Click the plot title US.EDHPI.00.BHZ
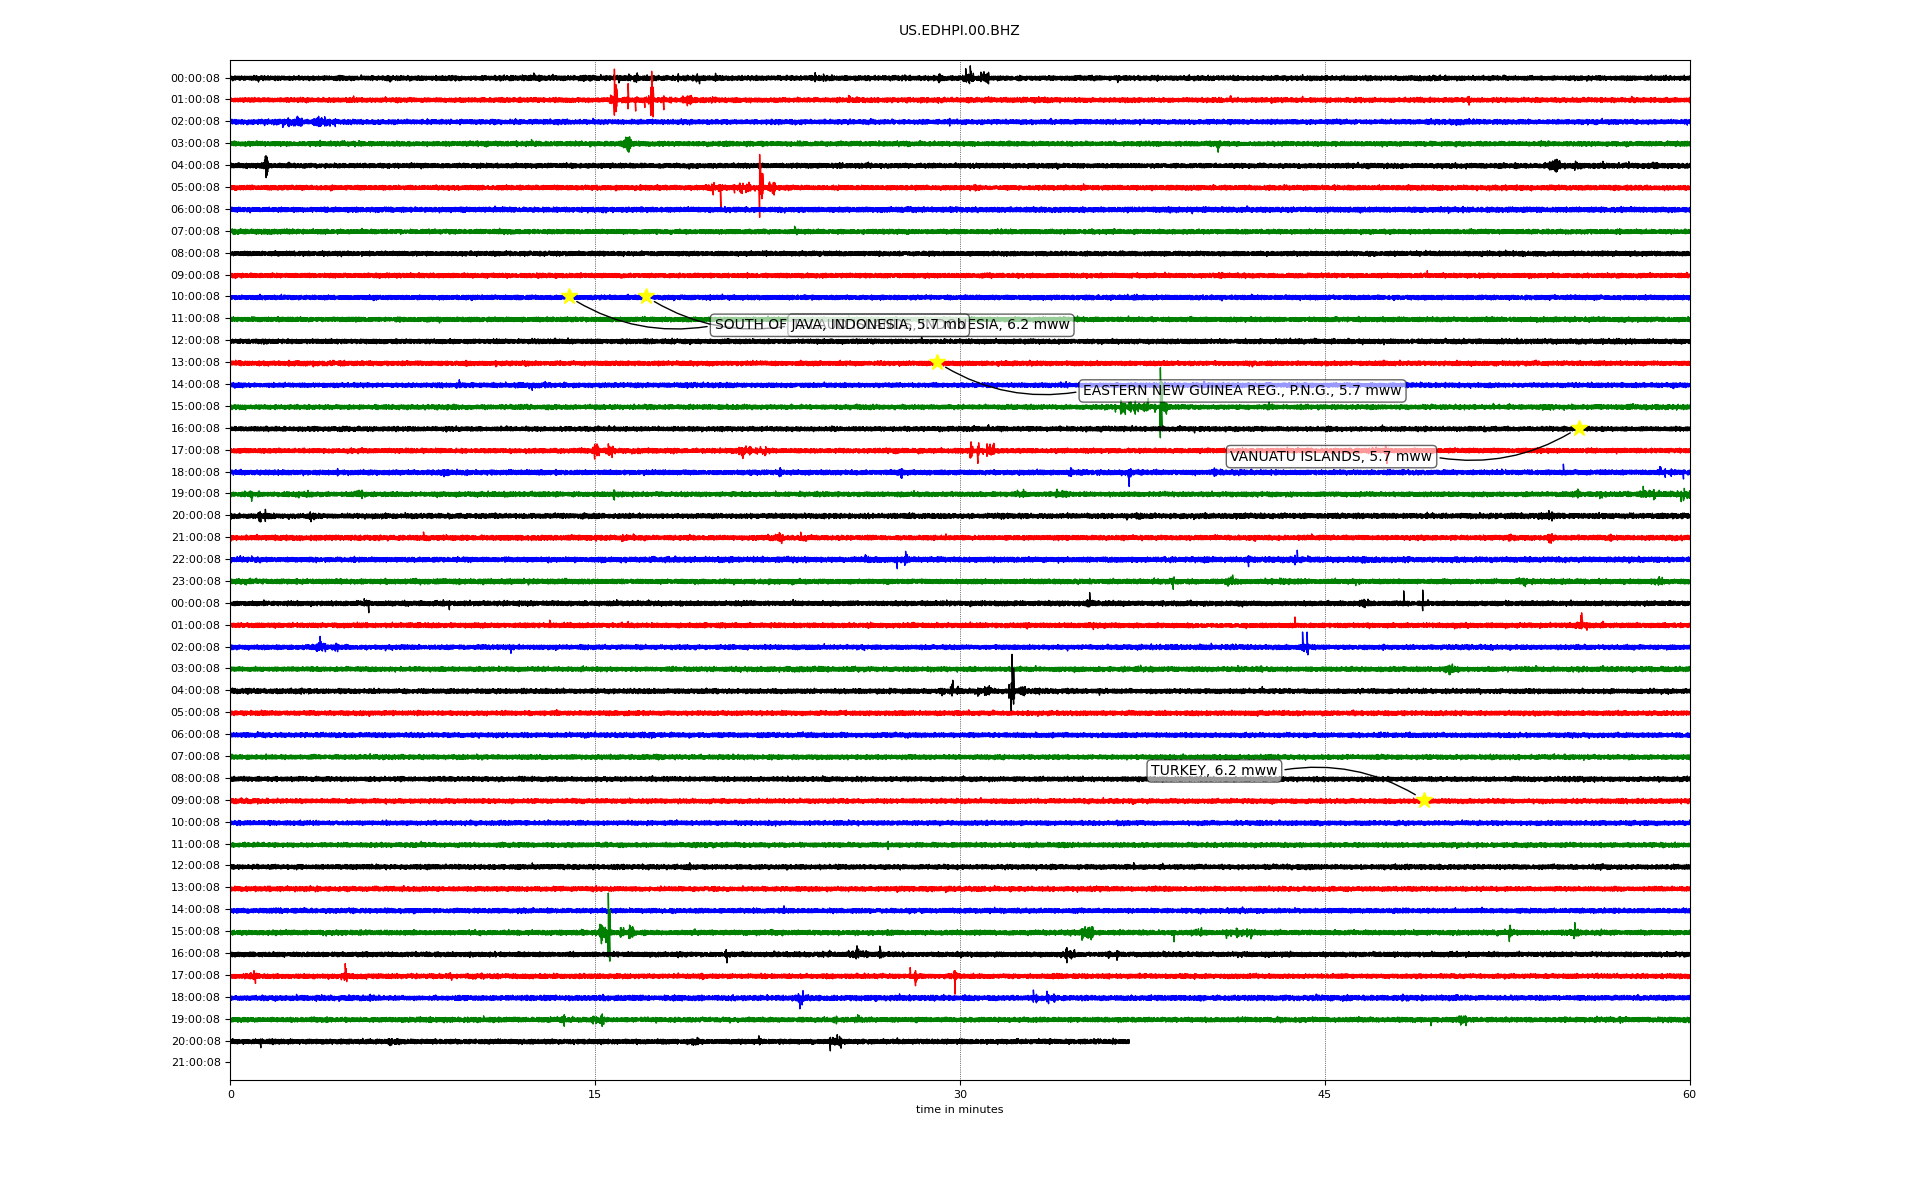The width and height of the screenshot is (1920, 1200). point(959,31)
